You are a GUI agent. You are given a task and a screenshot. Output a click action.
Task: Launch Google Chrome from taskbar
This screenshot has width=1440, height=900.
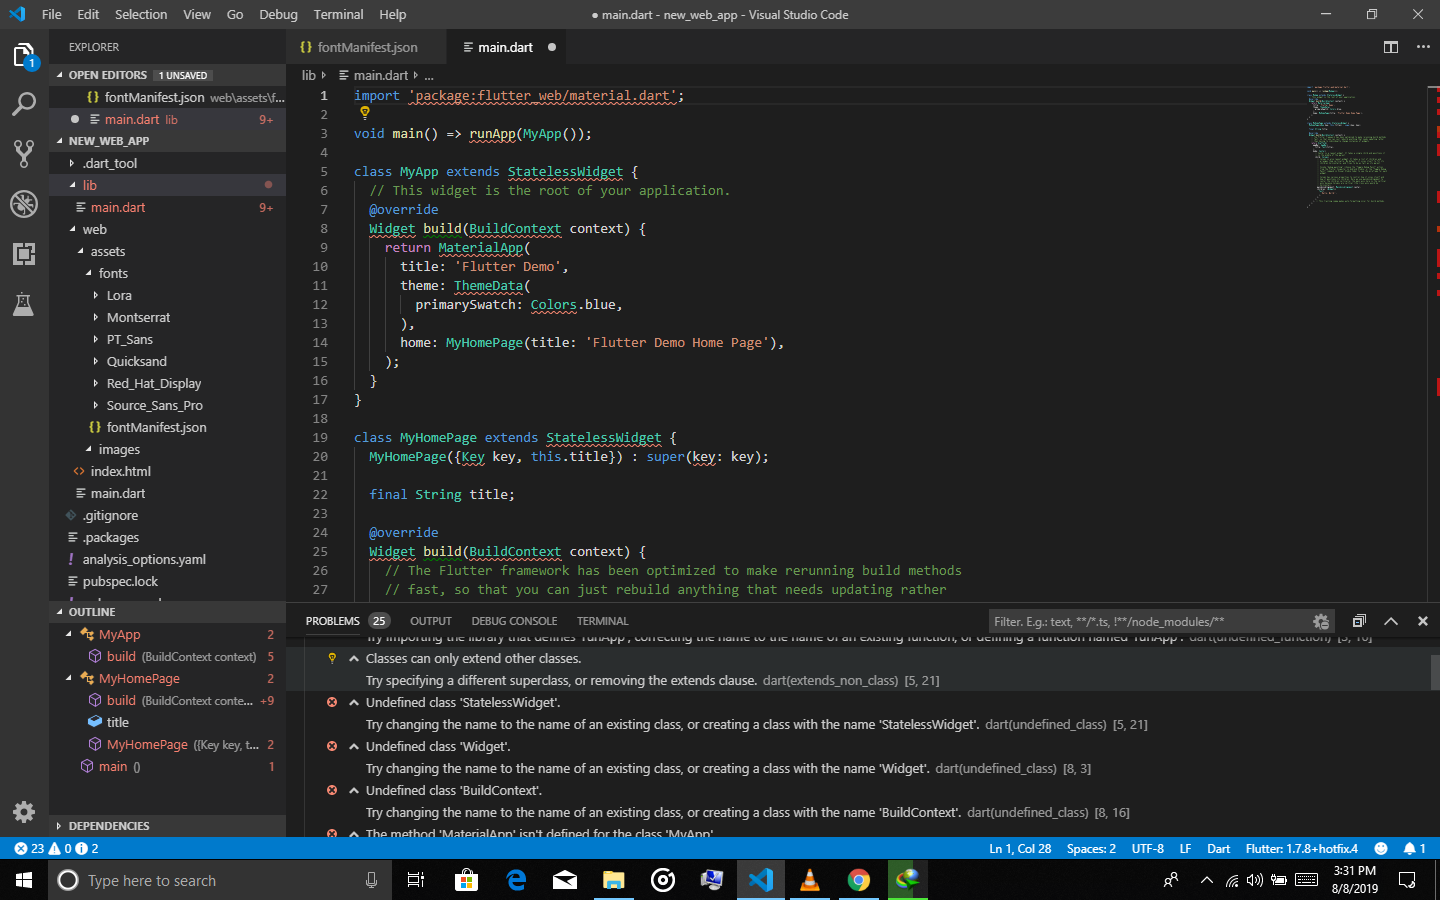859,880
